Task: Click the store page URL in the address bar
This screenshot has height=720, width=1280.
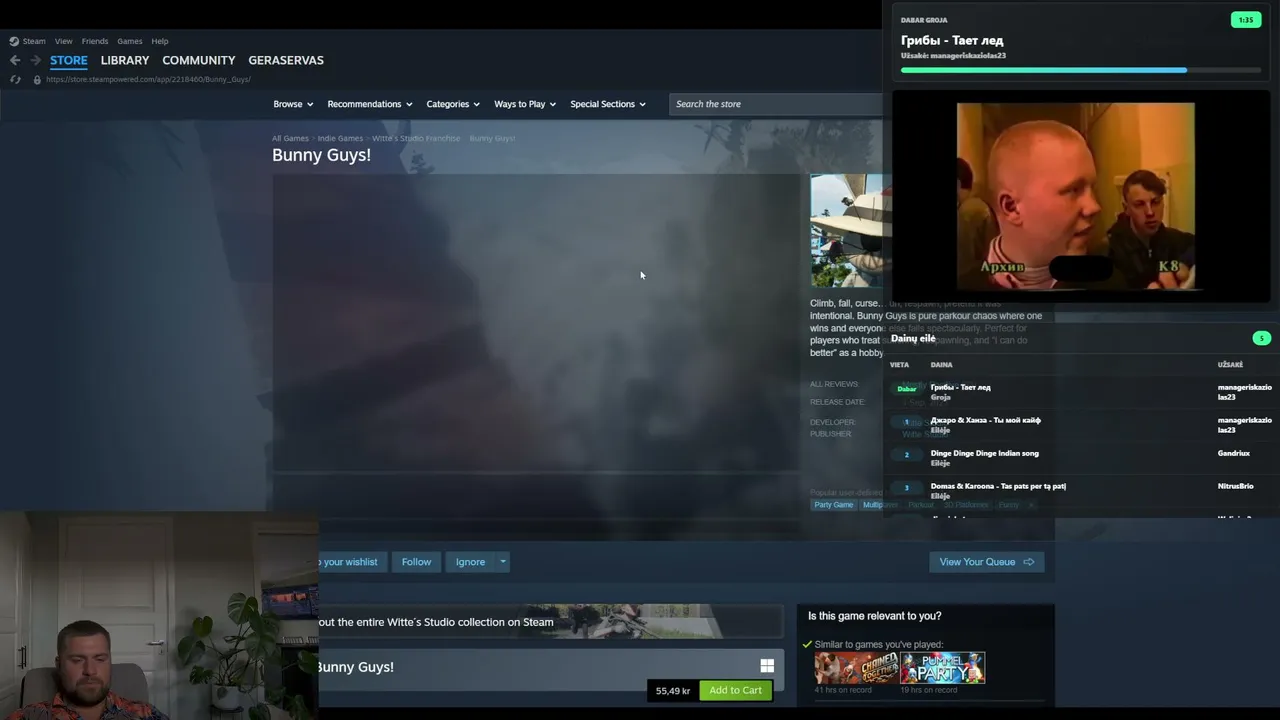Action: tap(148, 79)
